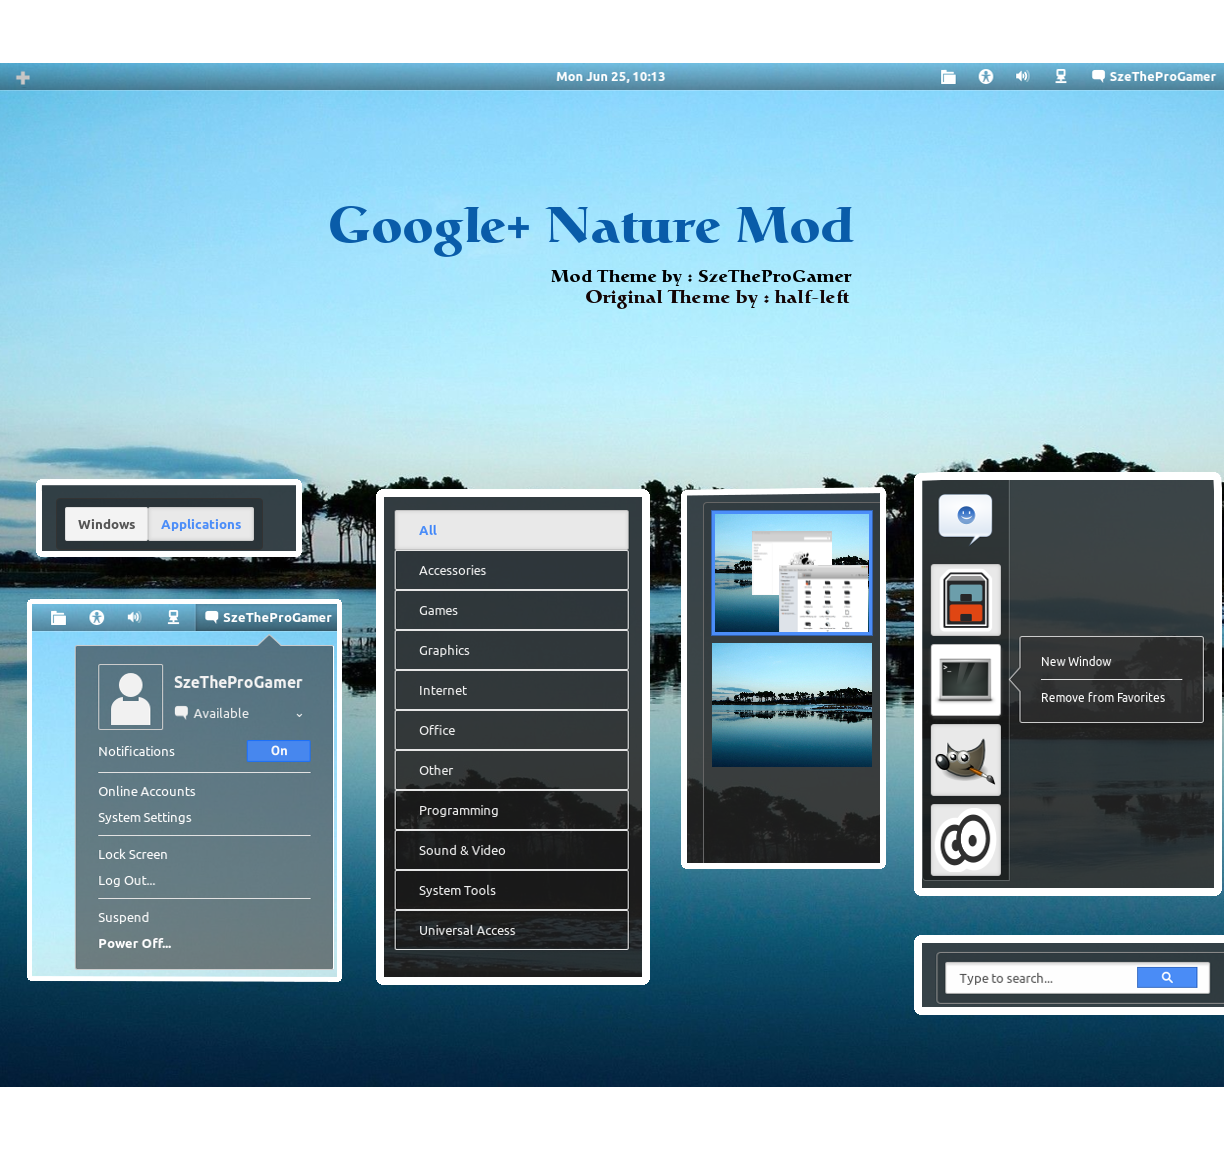This screenshot has height=1151, width=1224.
Task: Choose Power Off... in user menu
Action: [x=135, y=943]
